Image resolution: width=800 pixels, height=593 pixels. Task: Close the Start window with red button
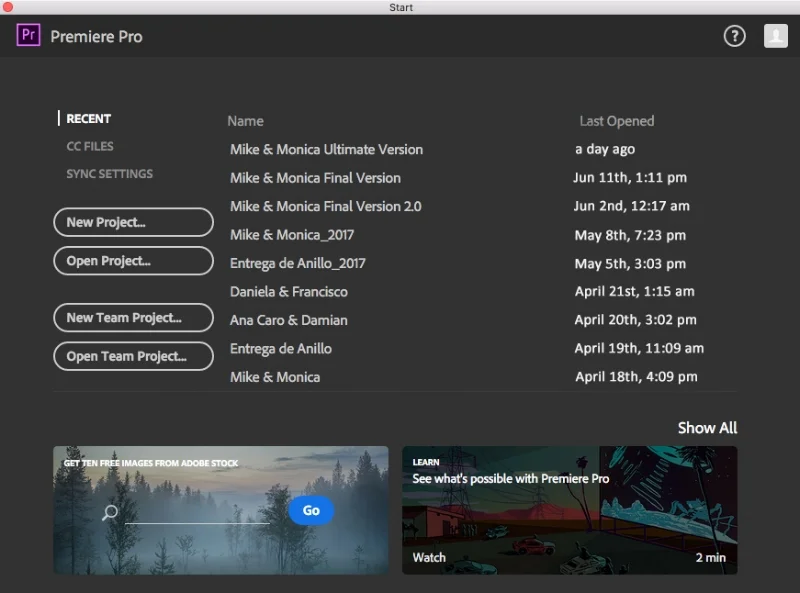tap(8, 7)
